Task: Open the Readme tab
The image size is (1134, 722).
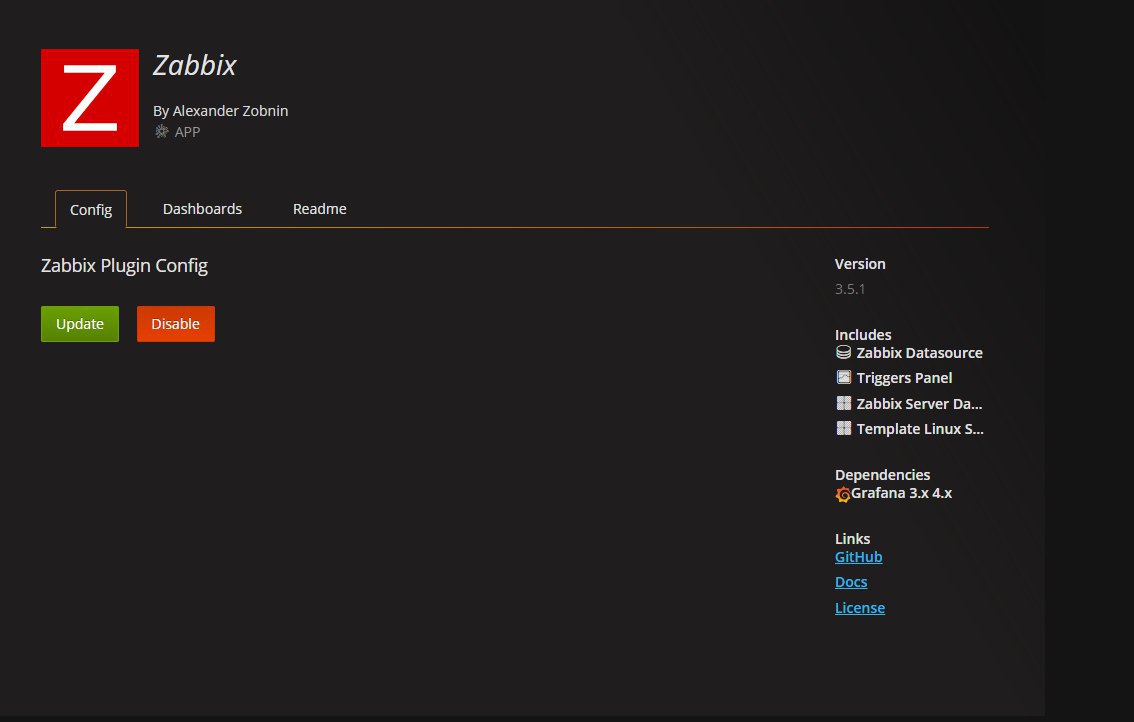Action: (x=320, y=208)
